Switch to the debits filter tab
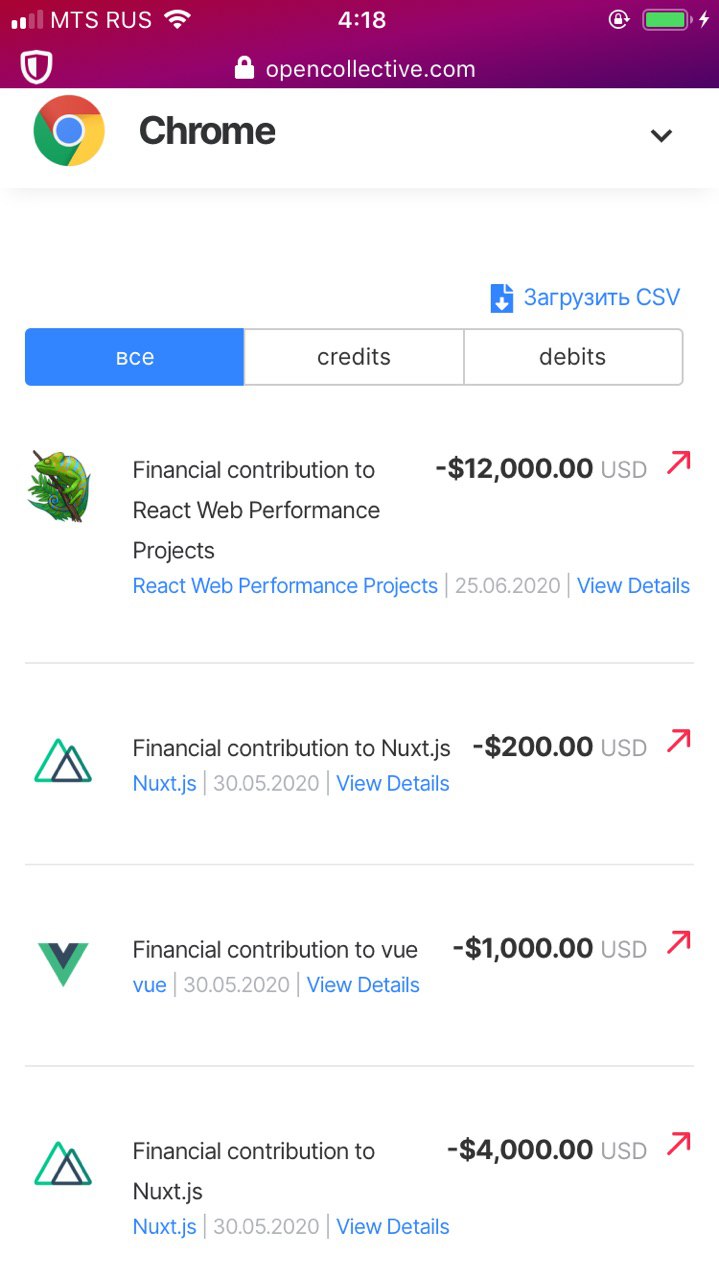The width and height of the screenshot is (719, 1280). click(x=573, y=357)
